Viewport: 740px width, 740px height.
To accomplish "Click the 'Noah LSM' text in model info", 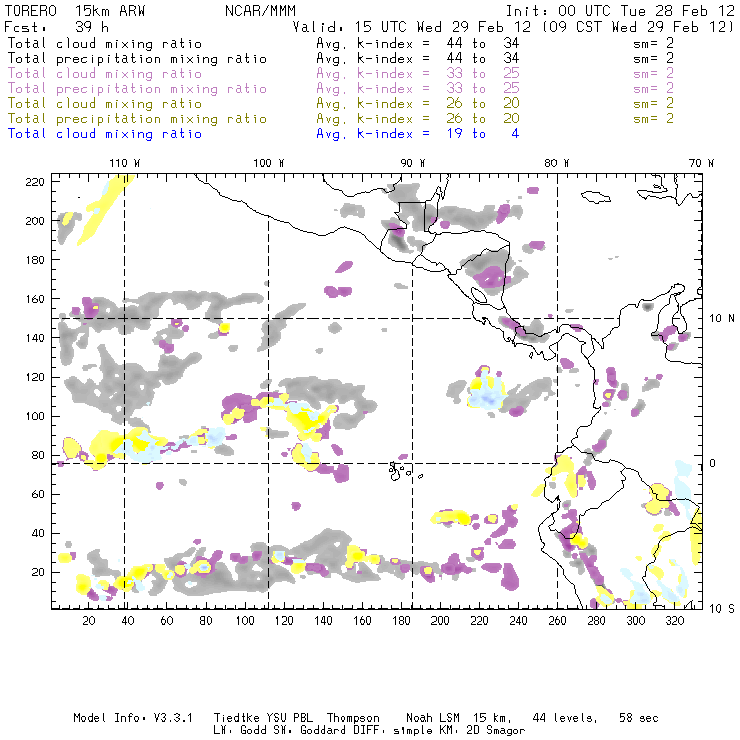I will coord(433,718).
